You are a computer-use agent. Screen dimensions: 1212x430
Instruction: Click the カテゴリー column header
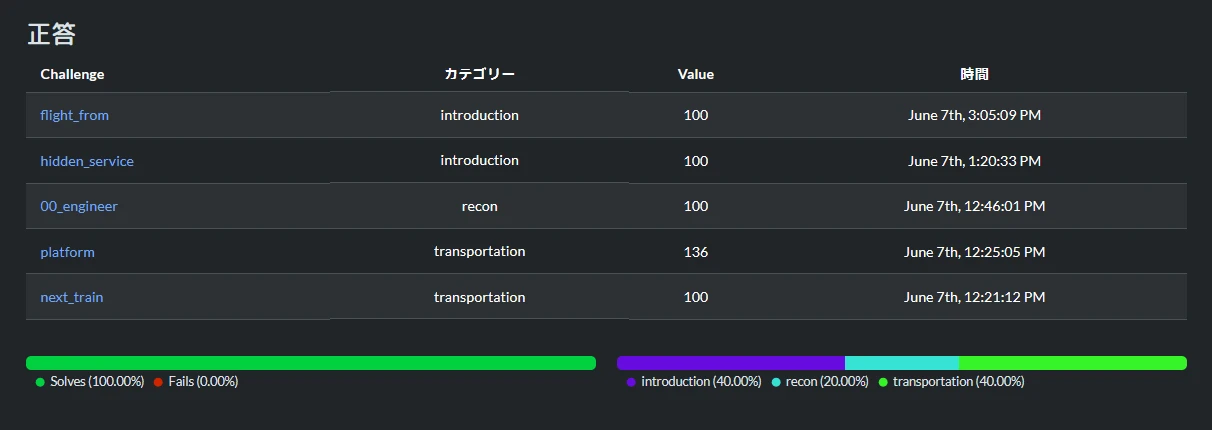point(480,74)
